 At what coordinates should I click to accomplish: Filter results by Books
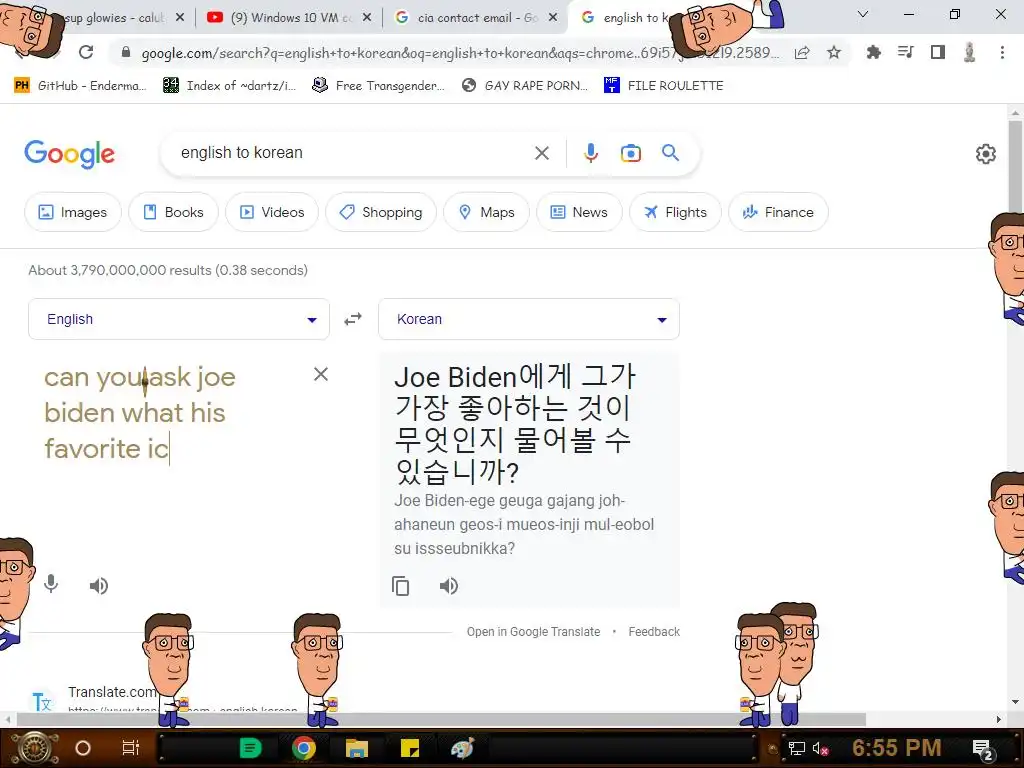point(173,212)
